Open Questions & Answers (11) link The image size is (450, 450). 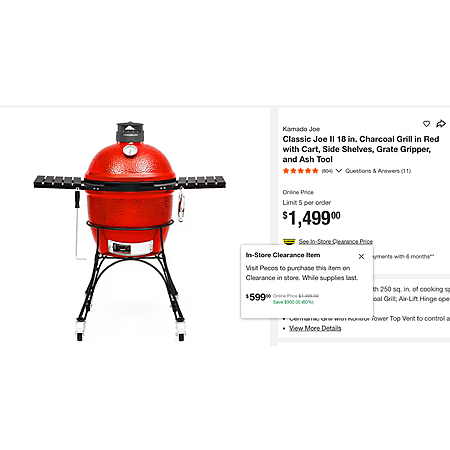click(378, 171)
